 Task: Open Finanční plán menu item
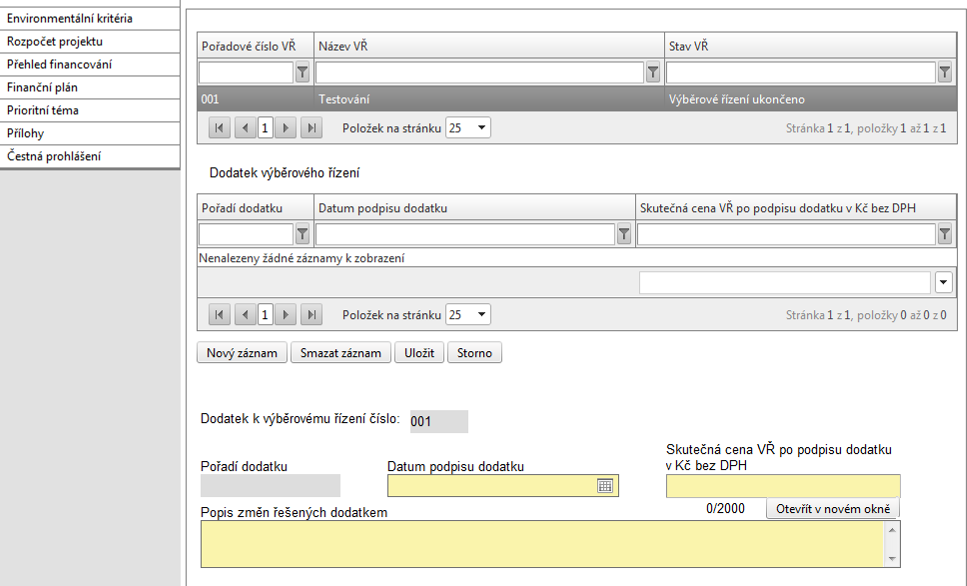tap(90, 87)
